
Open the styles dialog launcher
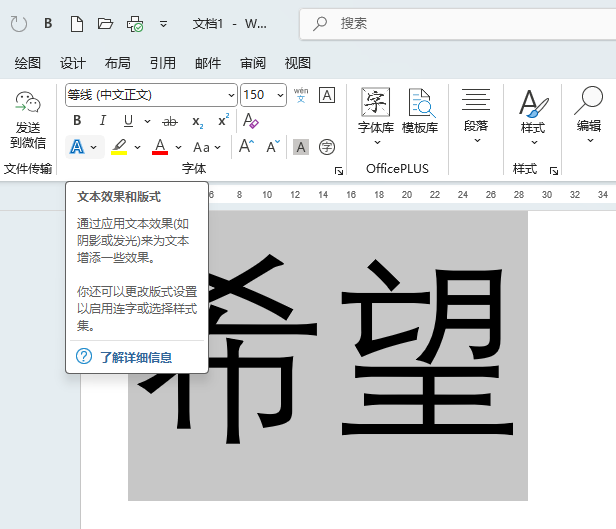(554, 171)
